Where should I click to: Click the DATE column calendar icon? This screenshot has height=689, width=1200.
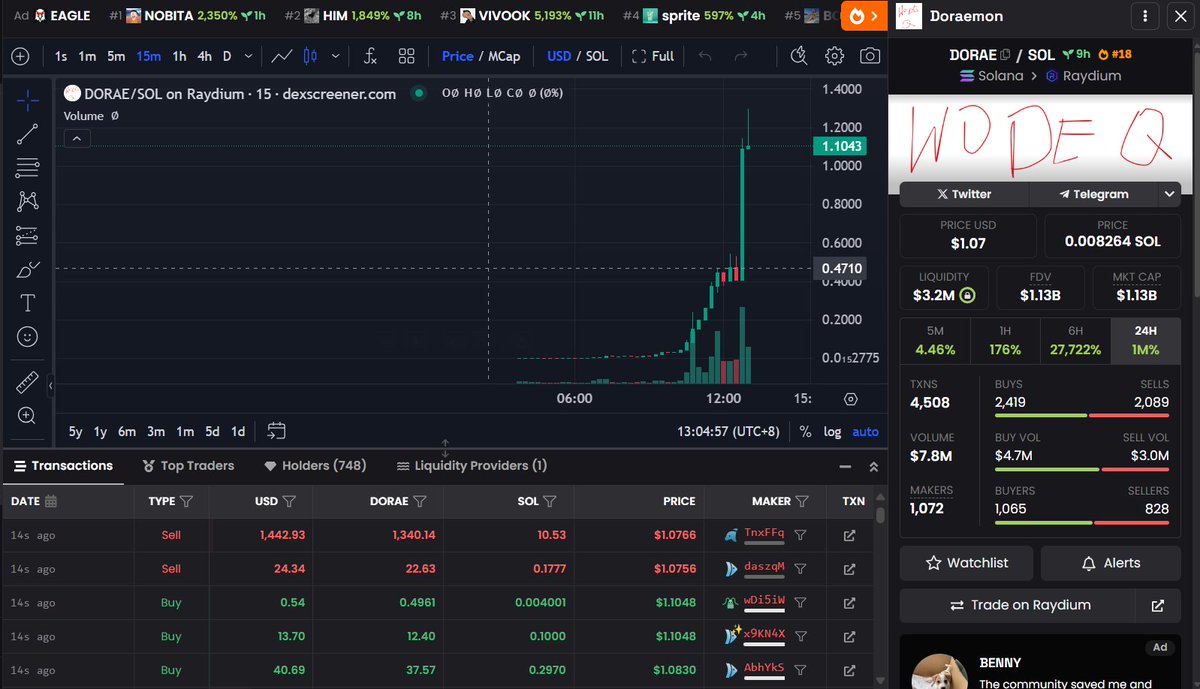[x=51, y=501]
